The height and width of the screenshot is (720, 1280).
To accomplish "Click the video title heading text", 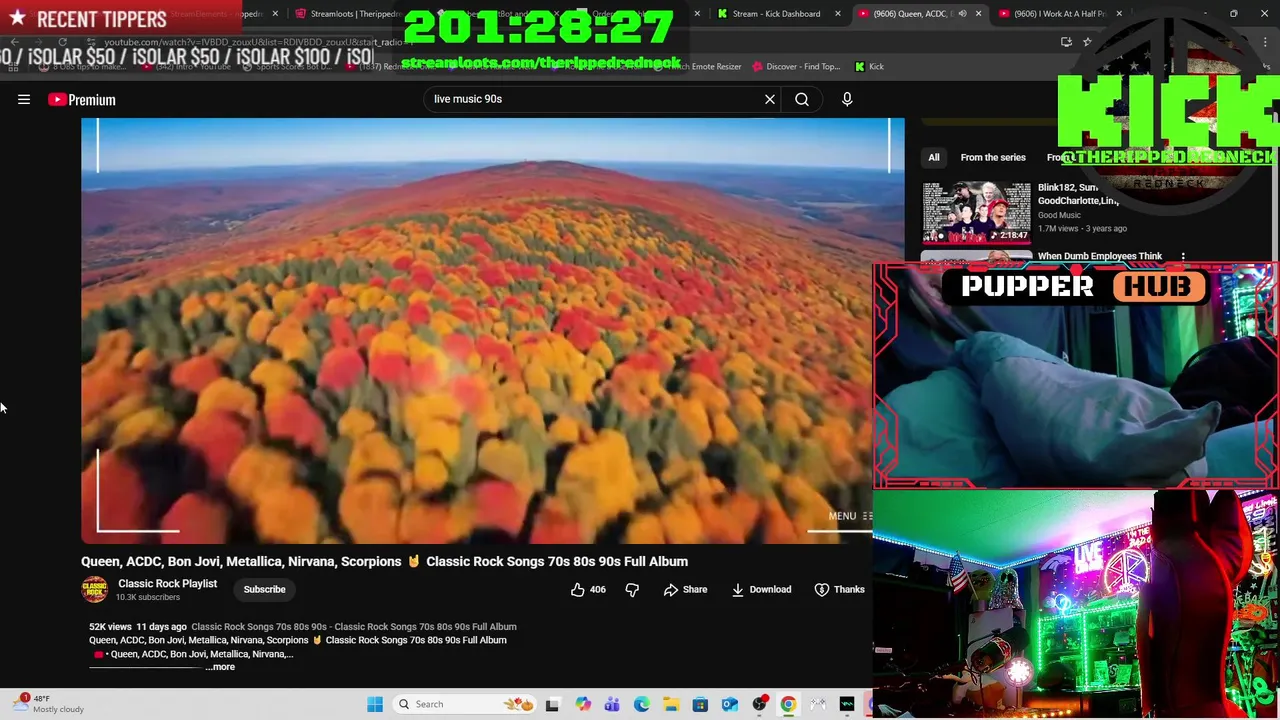I will point(384,561).
